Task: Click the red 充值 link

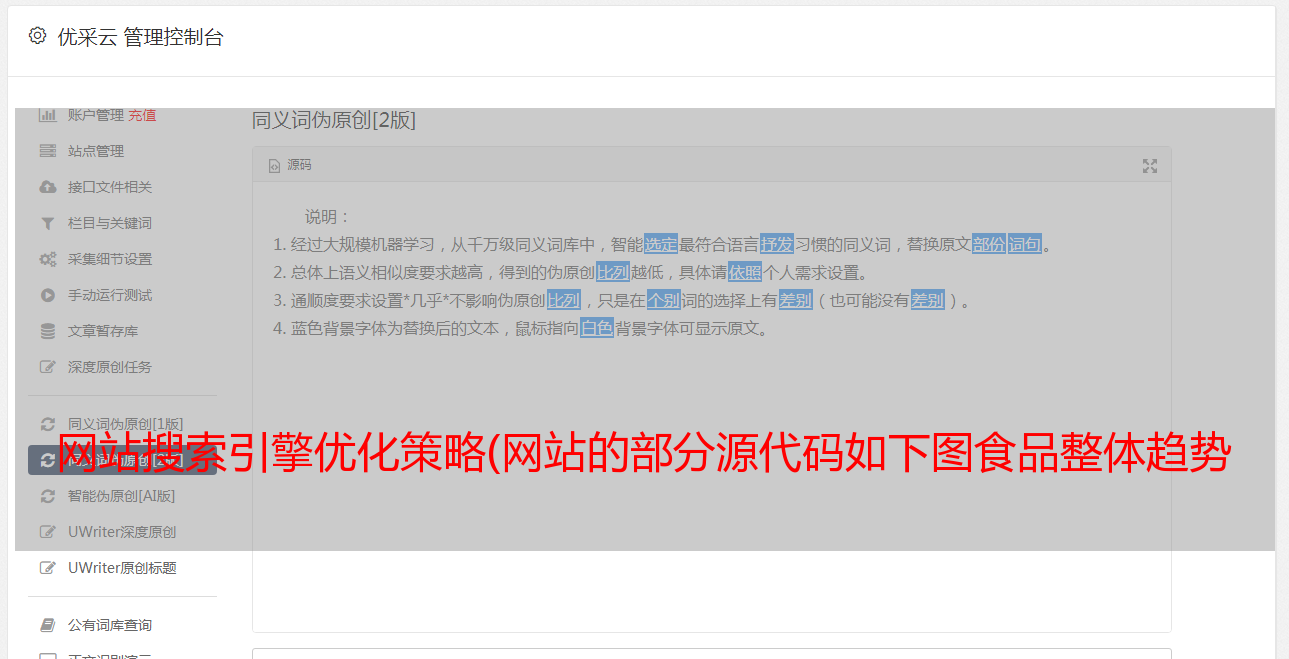Action: tap(142, 115)
